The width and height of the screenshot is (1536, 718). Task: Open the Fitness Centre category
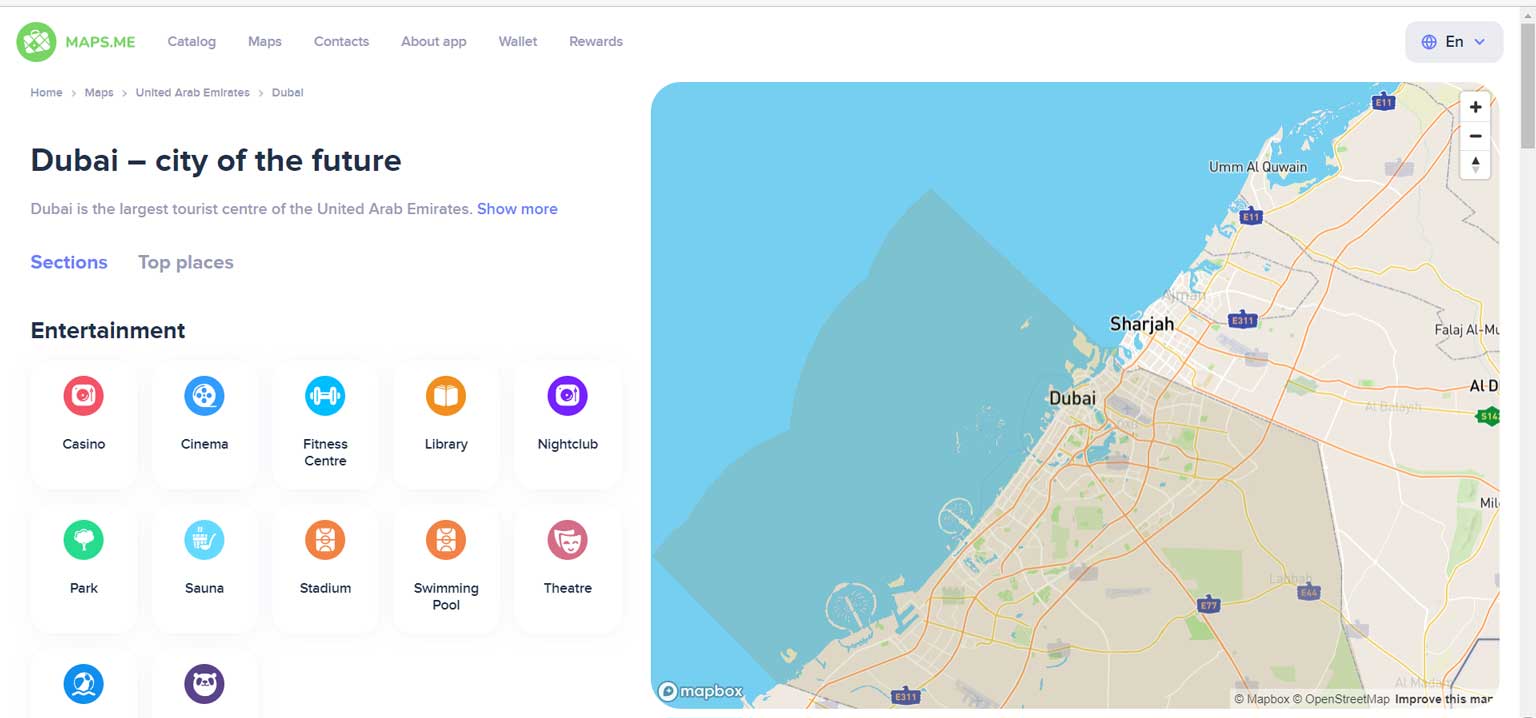[325, 395]
